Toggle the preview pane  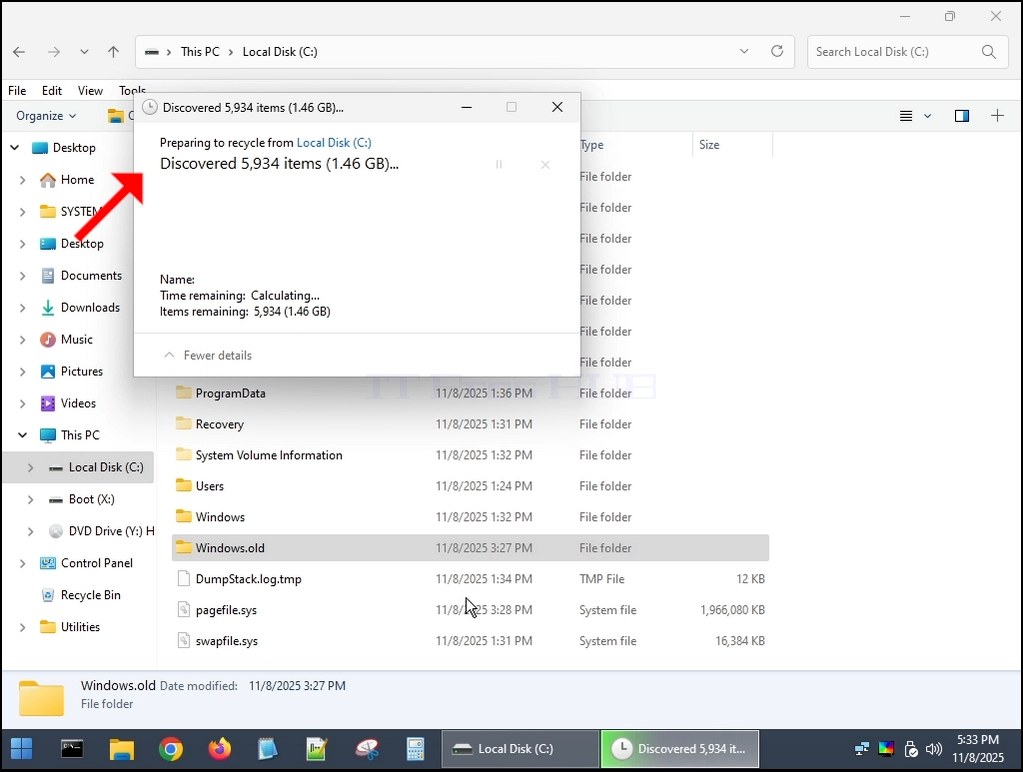pyautogui.click(x=962, y=116)
